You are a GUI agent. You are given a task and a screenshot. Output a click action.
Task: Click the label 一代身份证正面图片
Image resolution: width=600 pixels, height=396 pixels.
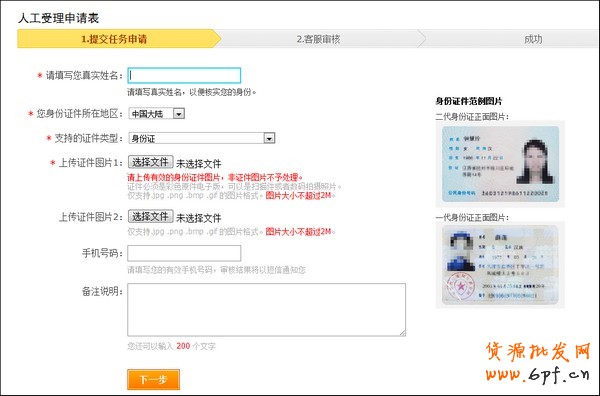[472, 217]
